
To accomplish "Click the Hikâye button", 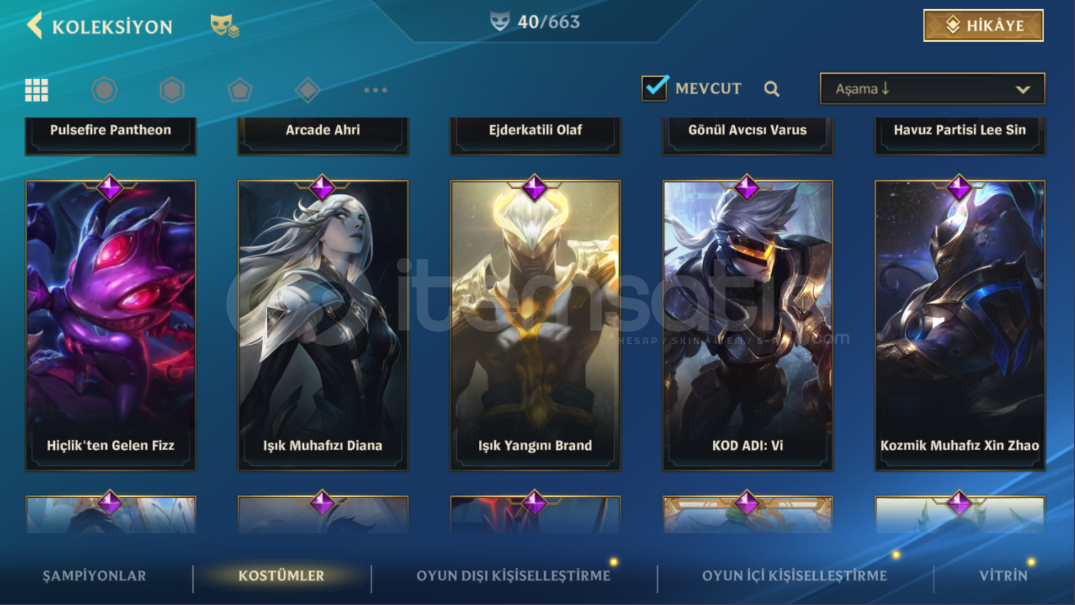I will click(x=983, y=25).
